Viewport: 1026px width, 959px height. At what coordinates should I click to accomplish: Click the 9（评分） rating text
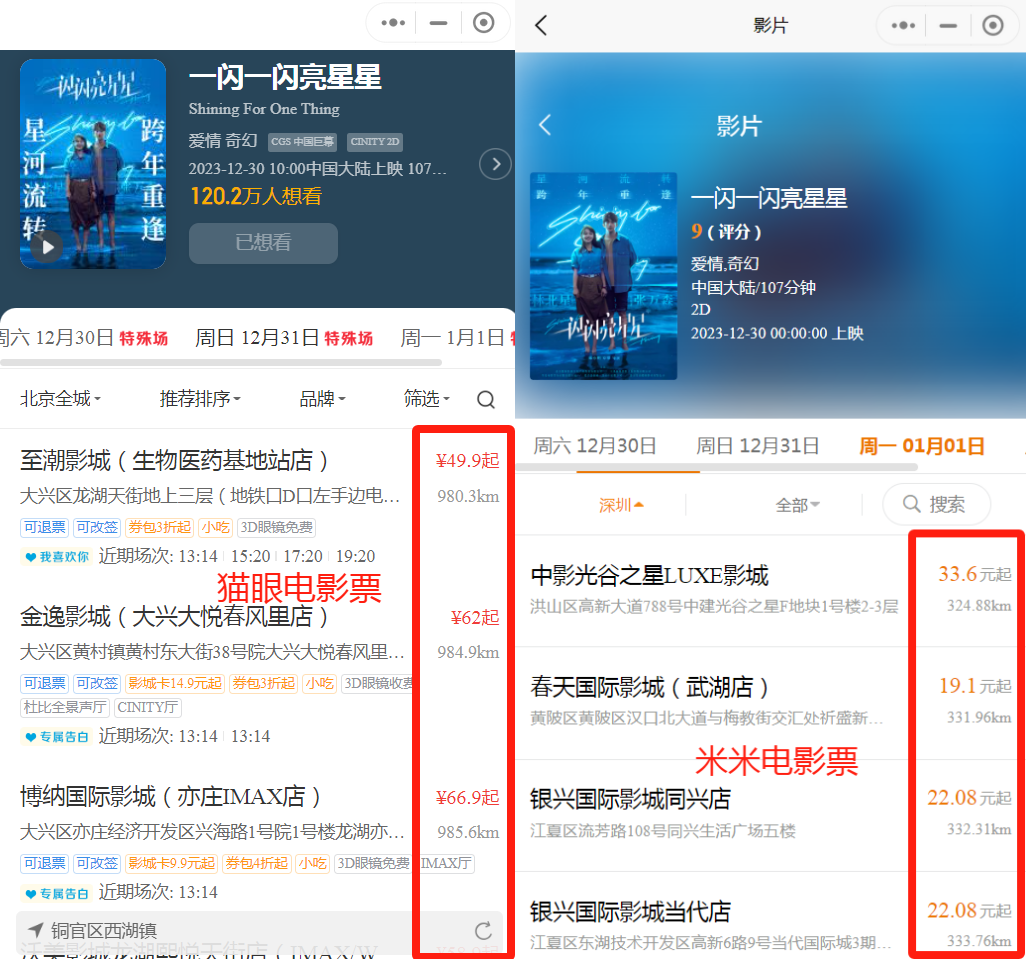click(726, 232)
